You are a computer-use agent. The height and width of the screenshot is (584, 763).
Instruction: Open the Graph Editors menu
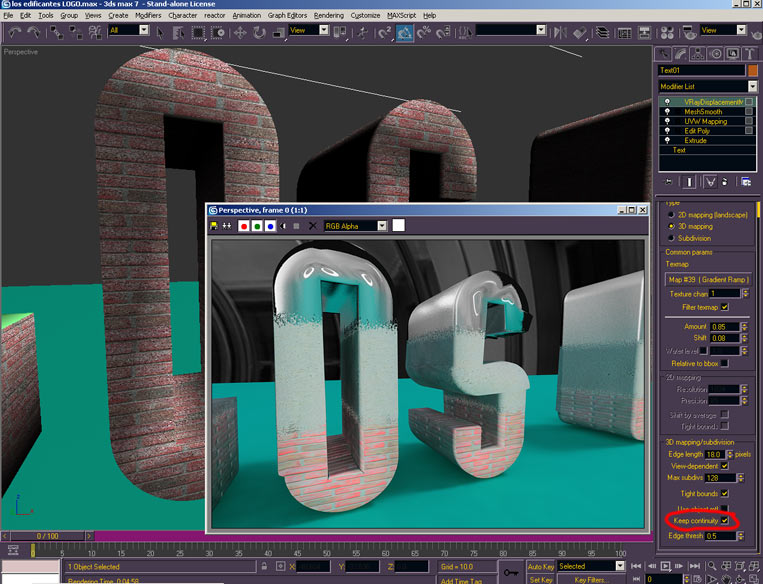pyautogui.click(x=287, y=16)
